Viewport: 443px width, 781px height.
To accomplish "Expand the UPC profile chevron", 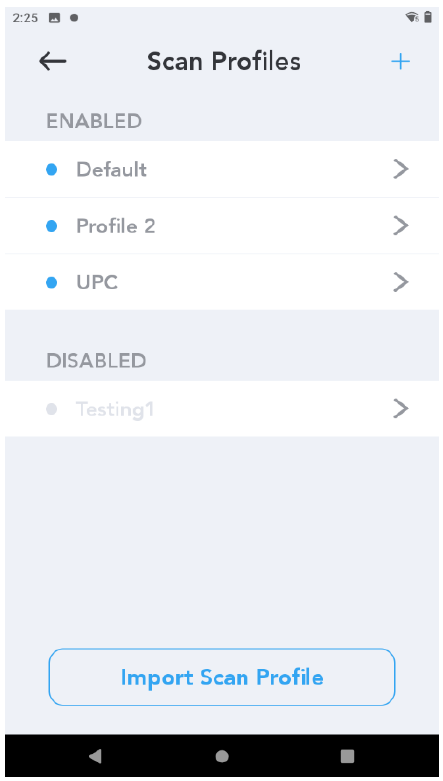I will 401,282.
